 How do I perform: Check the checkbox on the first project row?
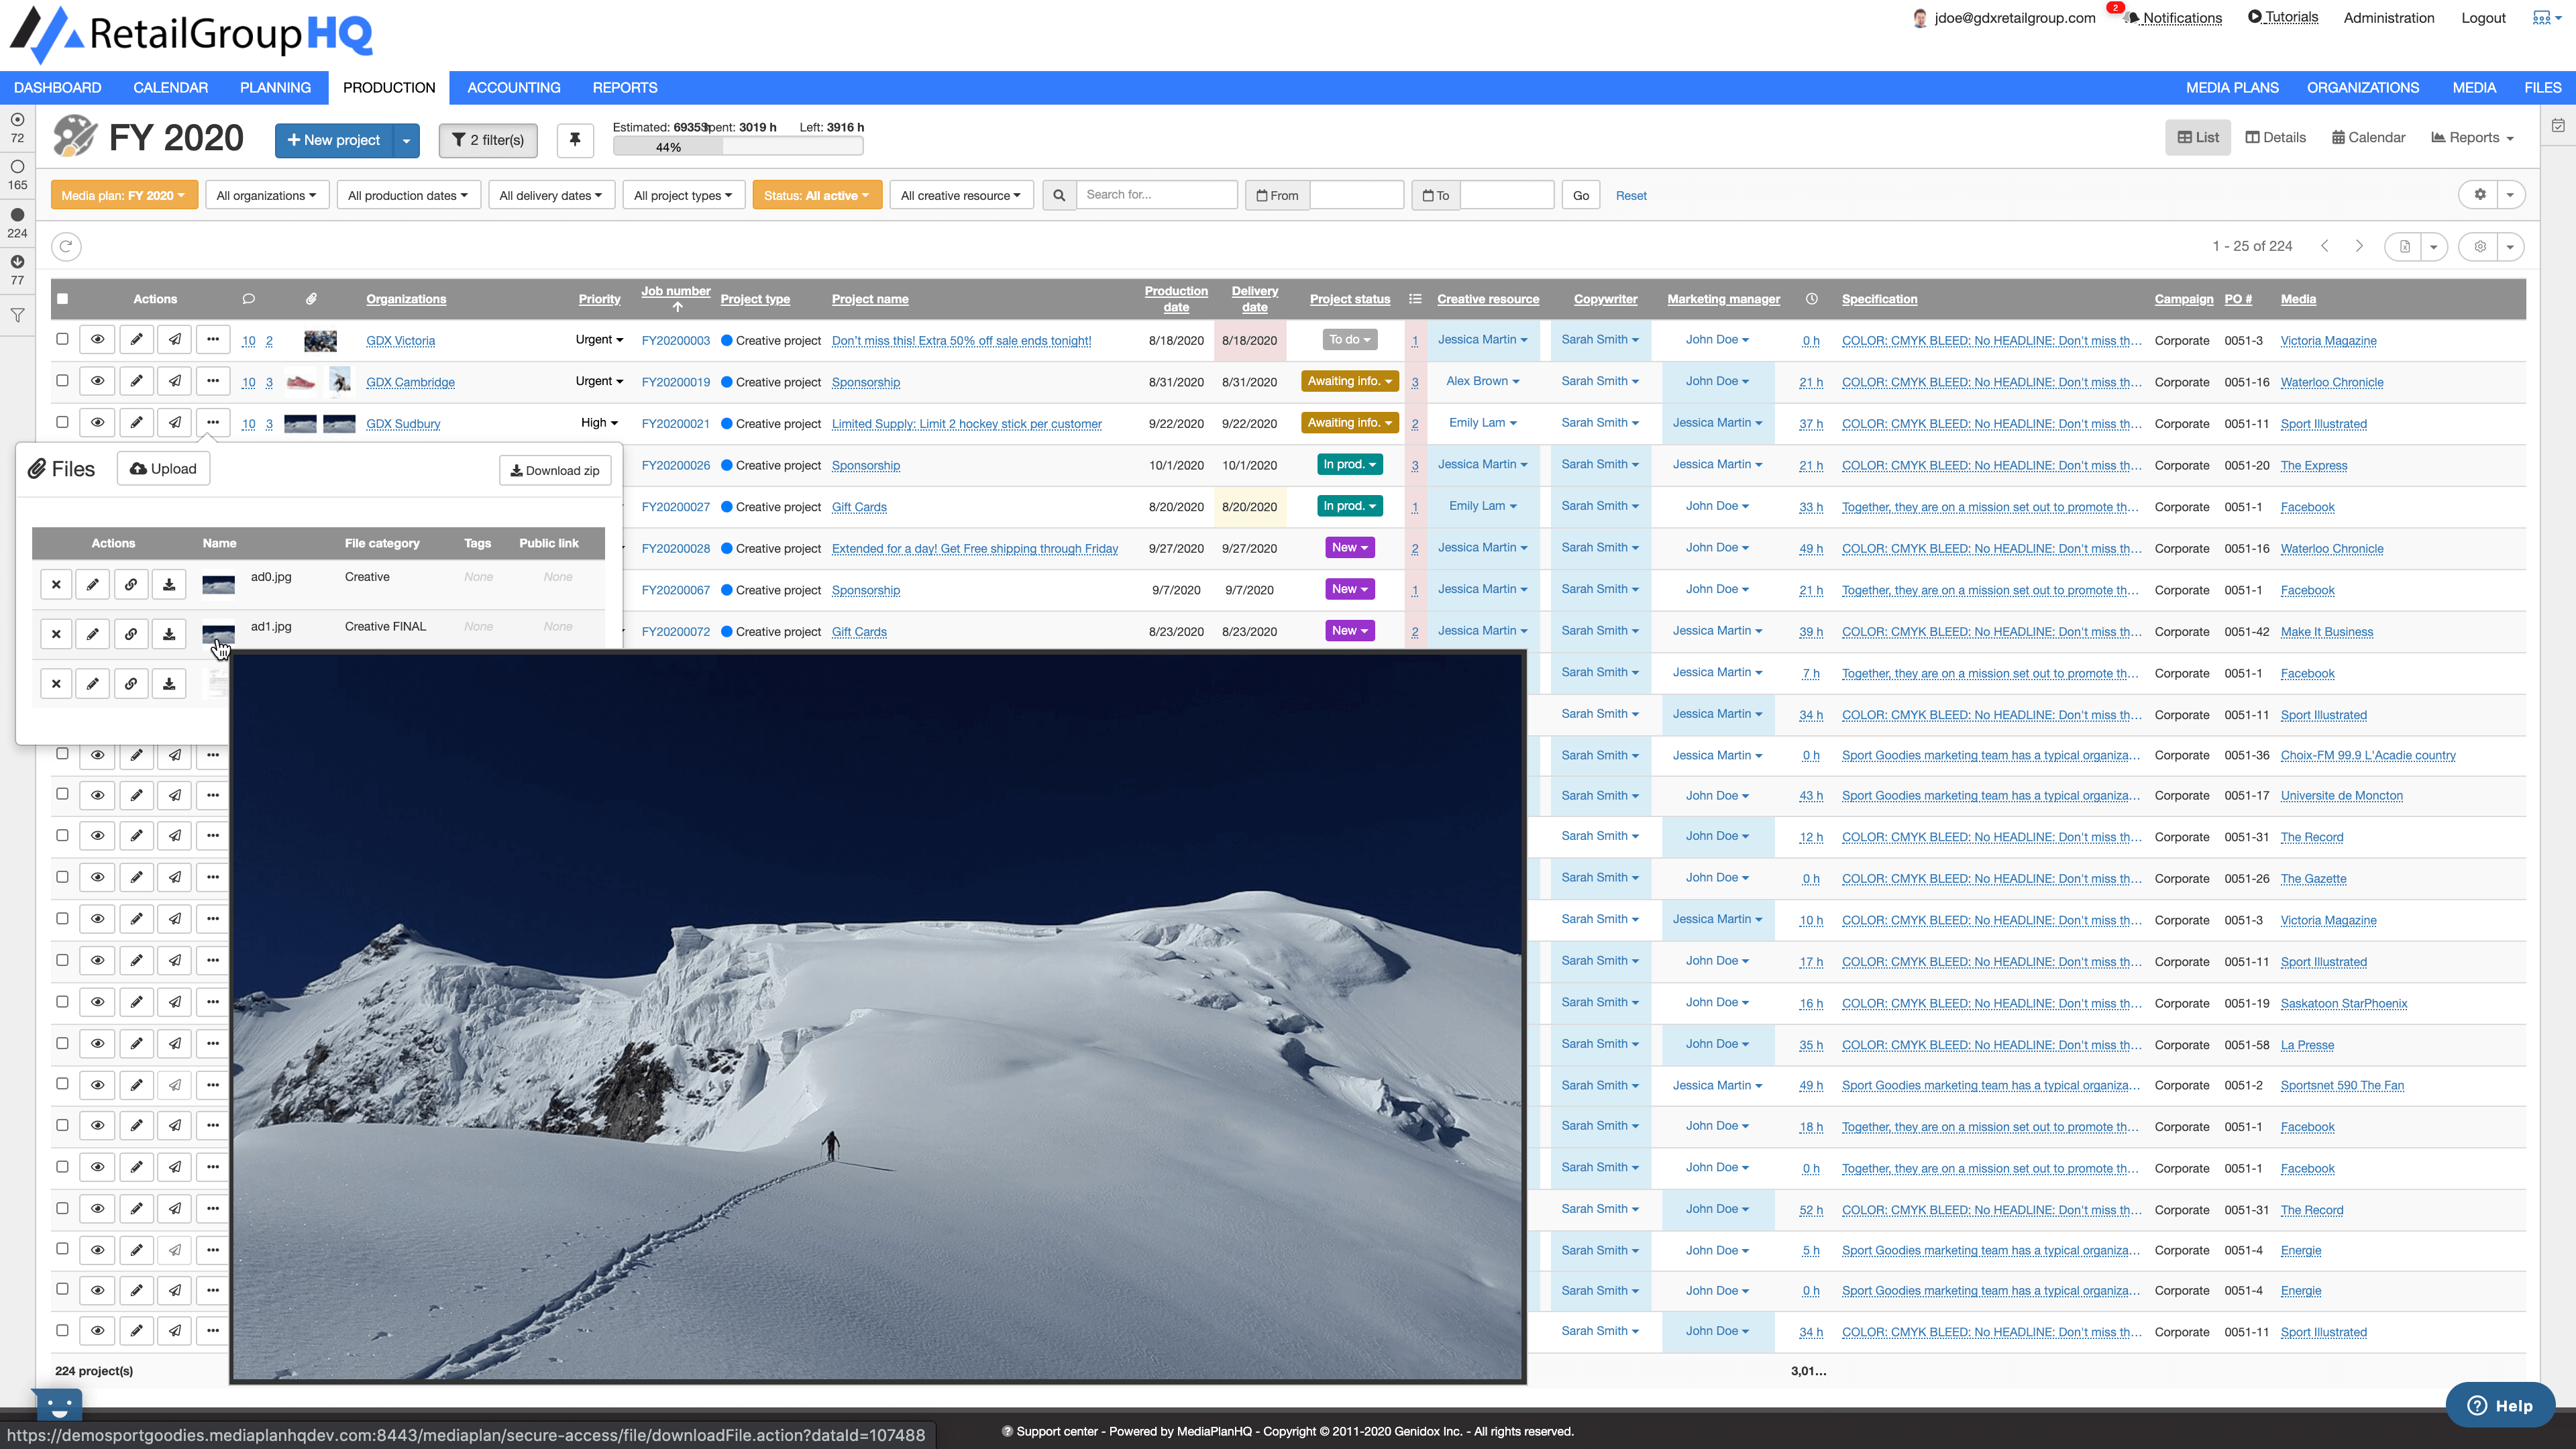point(62,339)
